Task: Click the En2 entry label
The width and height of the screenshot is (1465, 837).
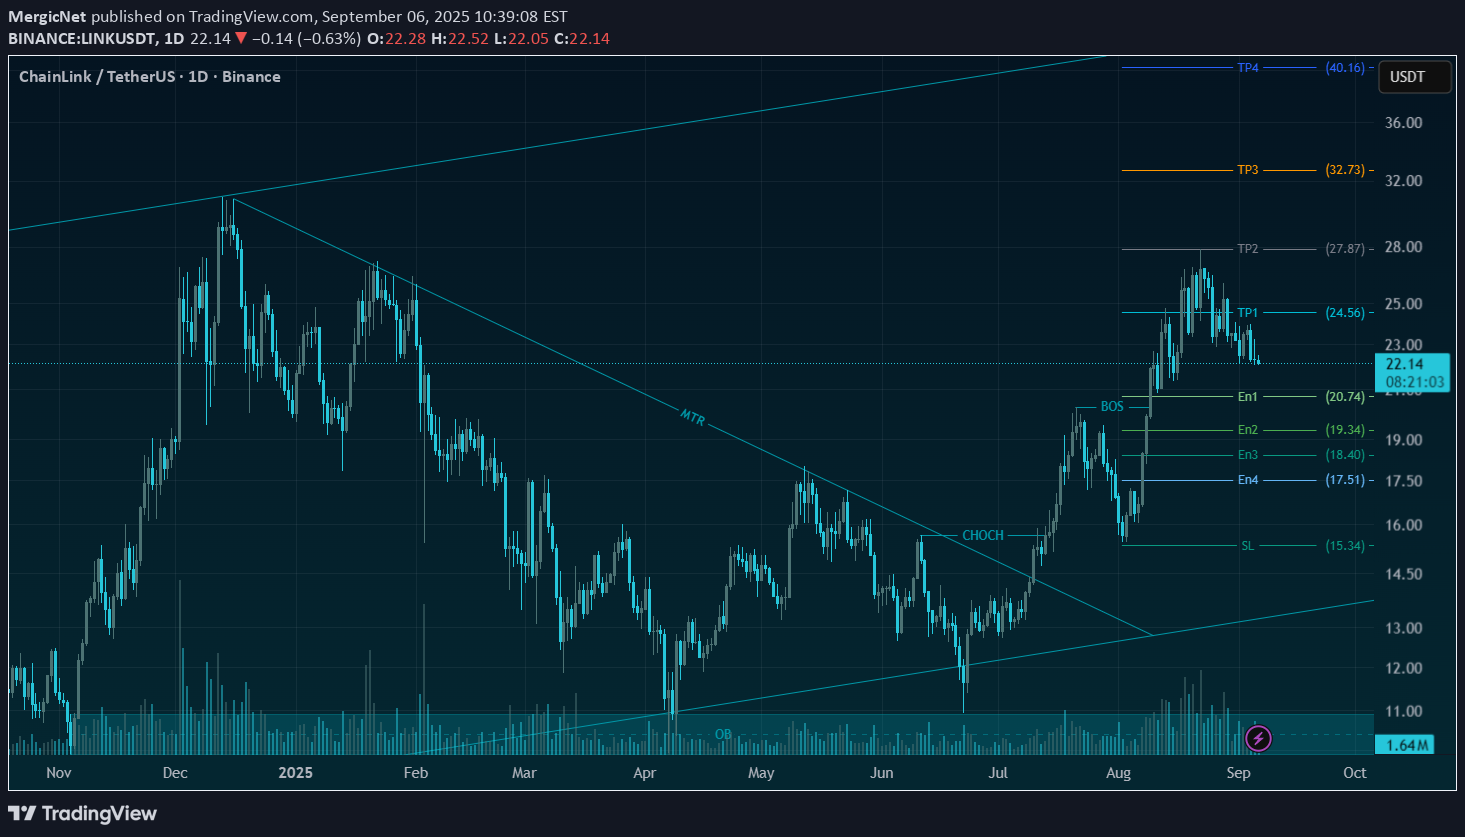Action: [x=1248, y=430]
